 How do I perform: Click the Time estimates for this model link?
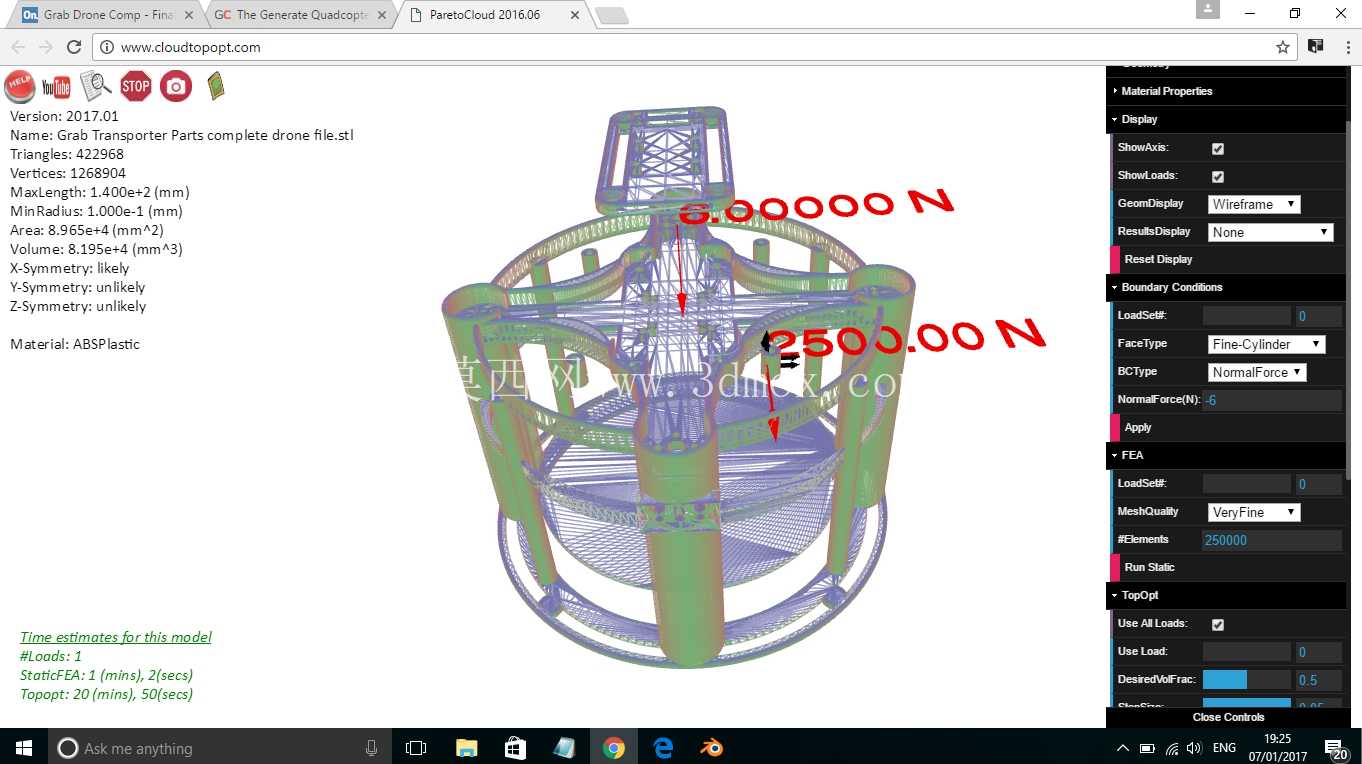coord(116,637)
